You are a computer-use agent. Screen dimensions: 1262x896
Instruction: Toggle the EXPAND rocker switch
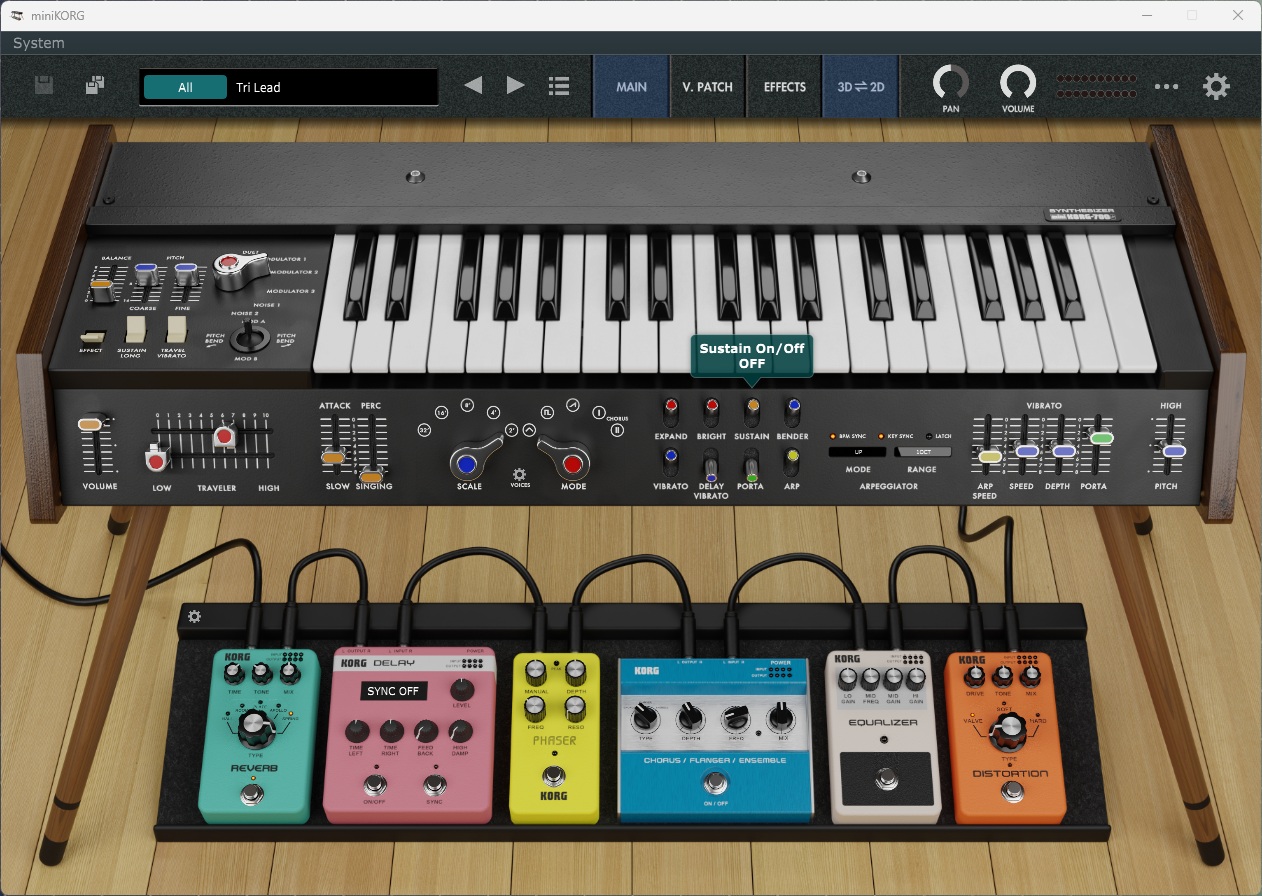click(670, 409)
